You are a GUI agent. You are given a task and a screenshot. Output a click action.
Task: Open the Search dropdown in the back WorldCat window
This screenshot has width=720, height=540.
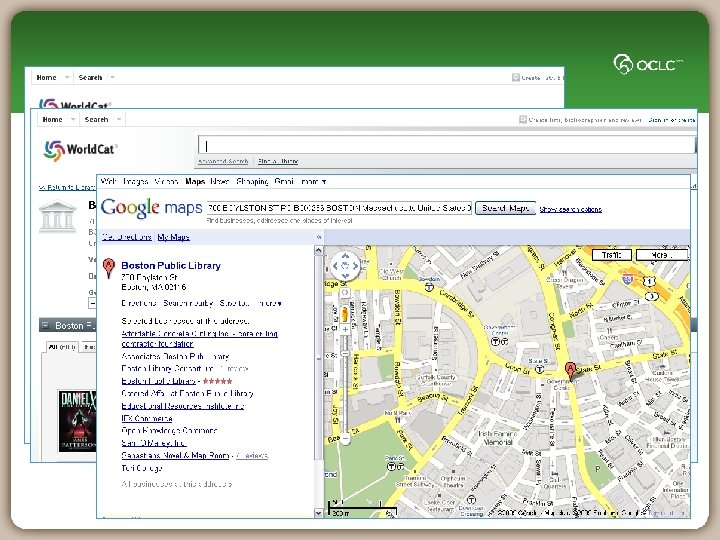point(112,77)
